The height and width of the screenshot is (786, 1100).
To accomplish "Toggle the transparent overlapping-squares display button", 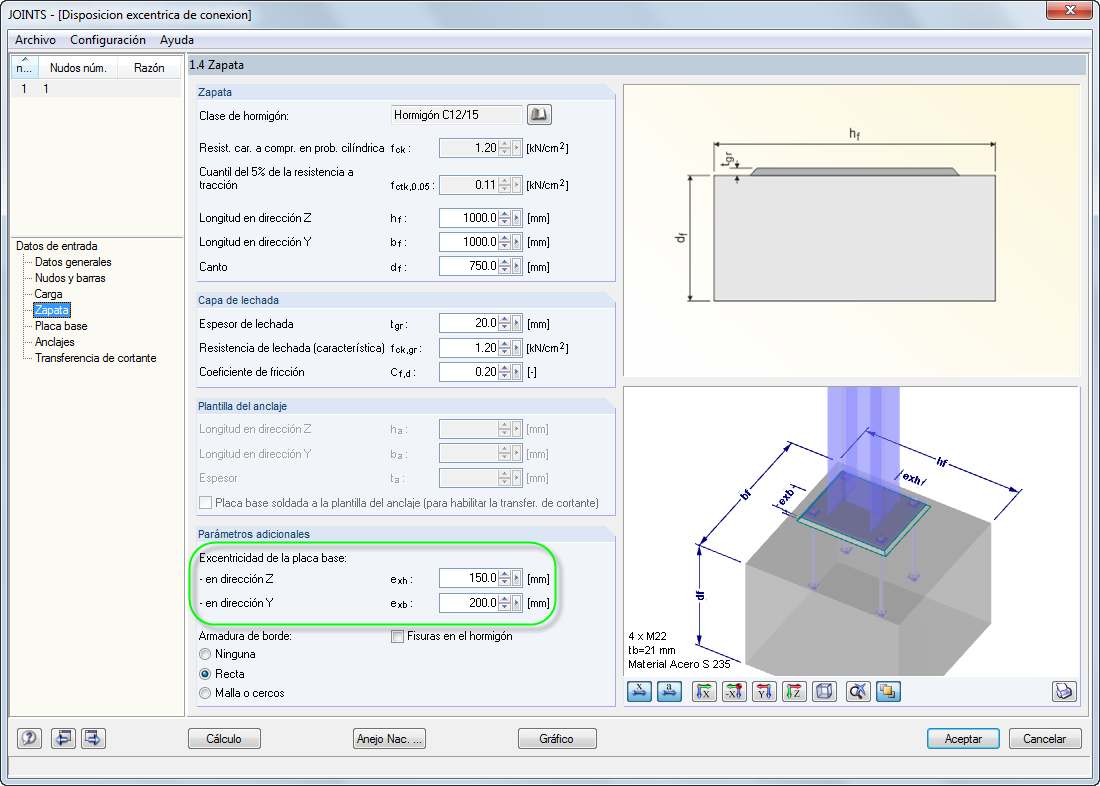I will point(888,691).
